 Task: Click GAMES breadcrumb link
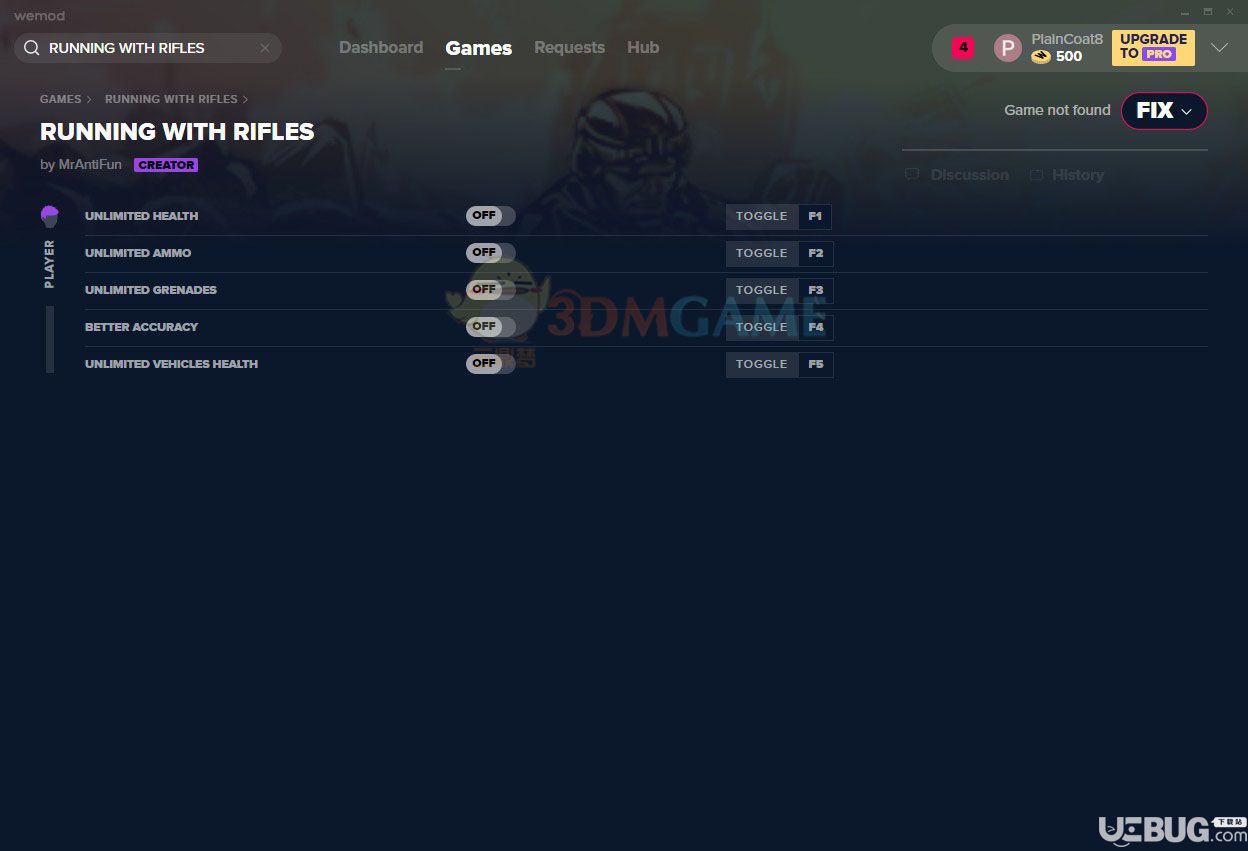(61, 99)
